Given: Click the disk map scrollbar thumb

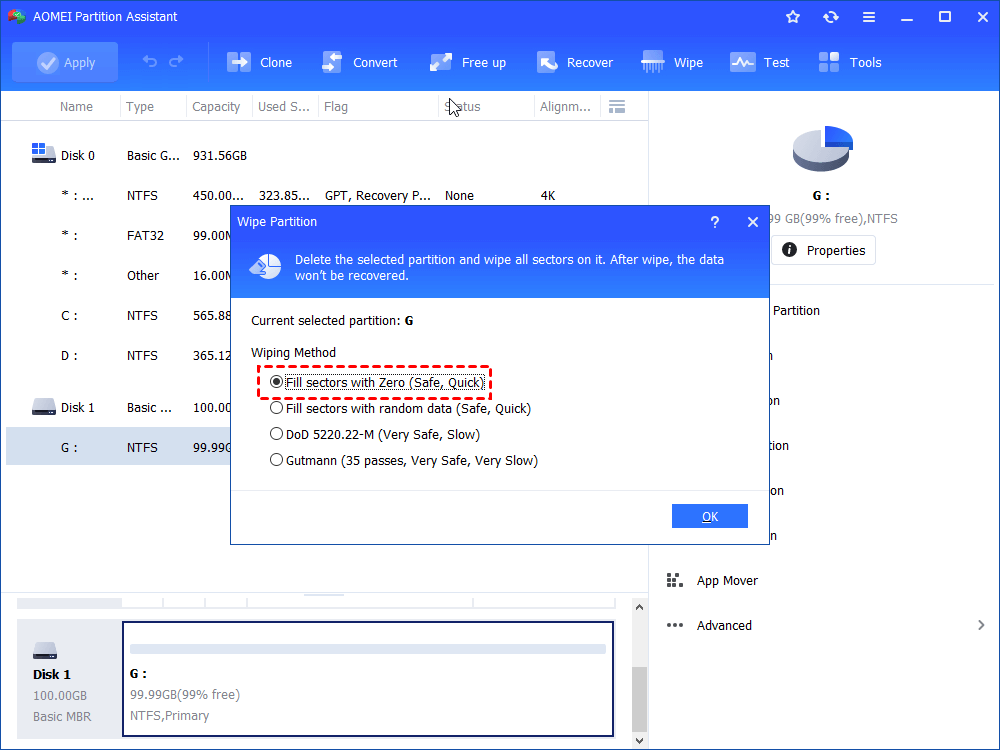Looking at the screenshot, I should [639, 699].
